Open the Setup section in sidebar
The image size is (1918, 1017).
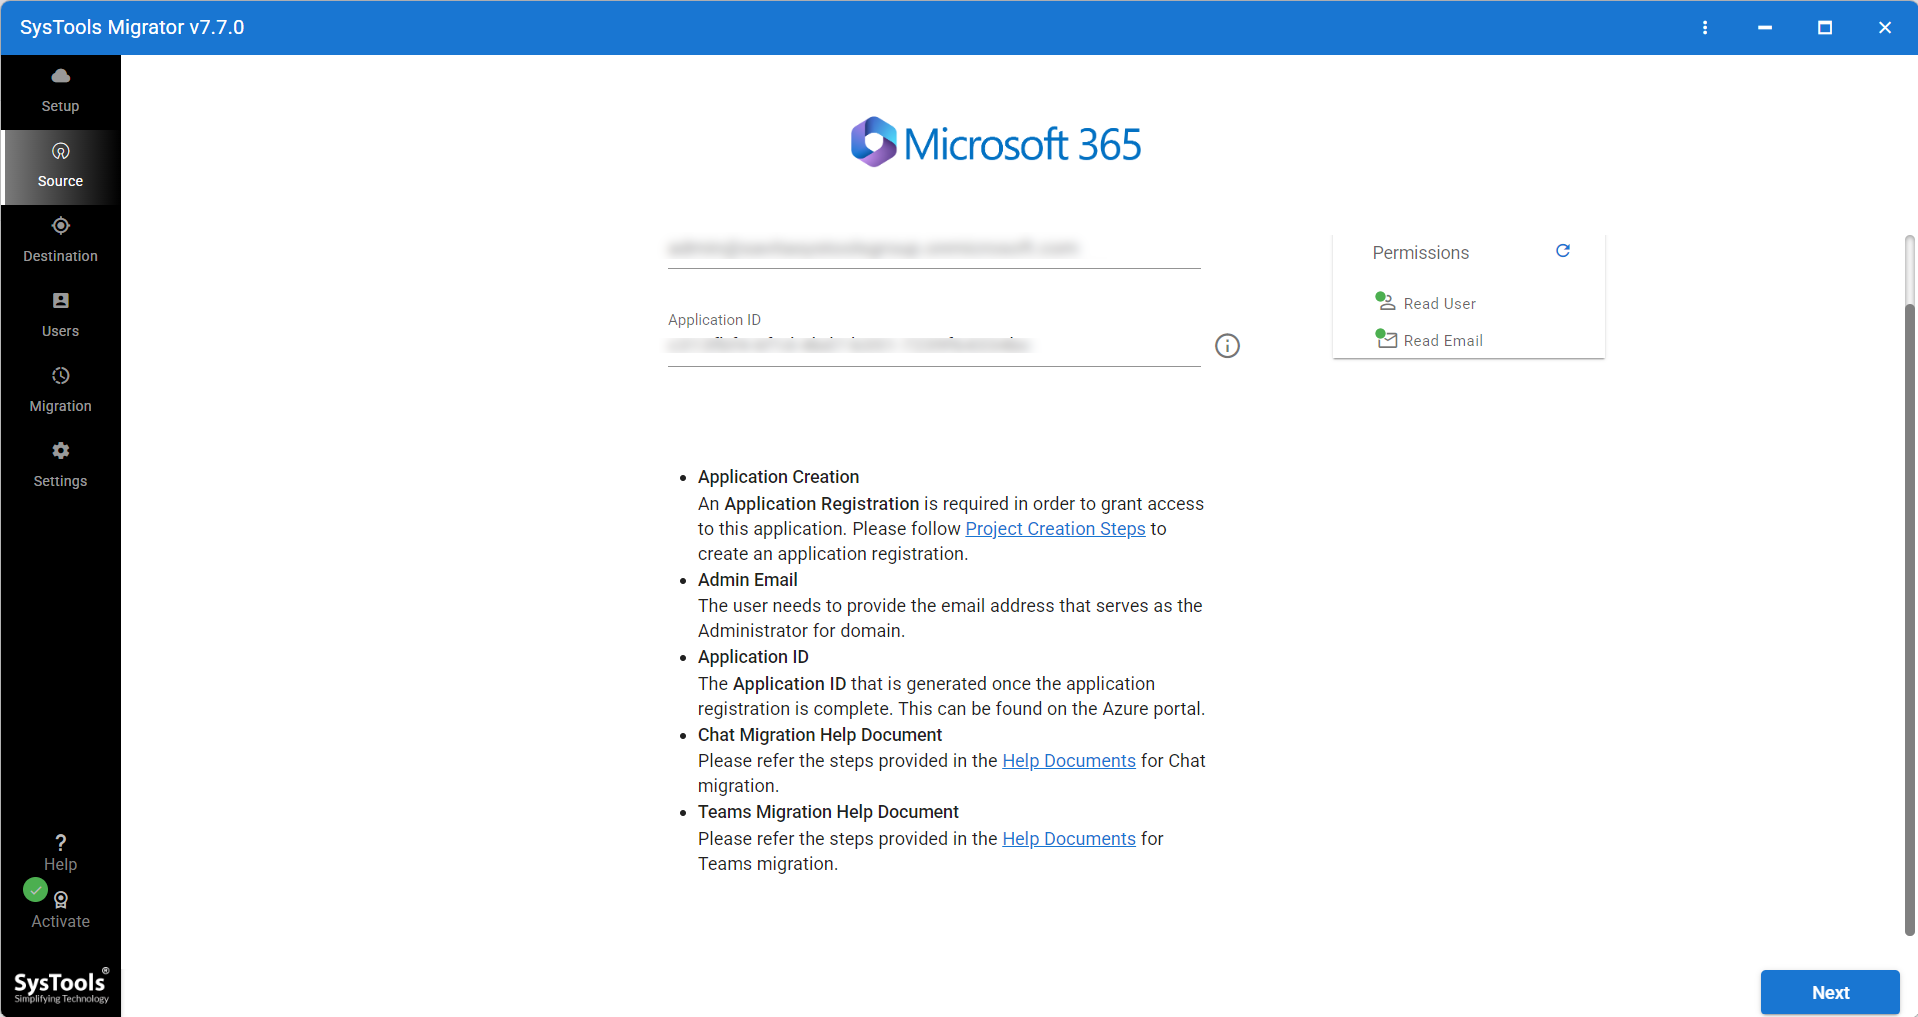tap(60, 90)
